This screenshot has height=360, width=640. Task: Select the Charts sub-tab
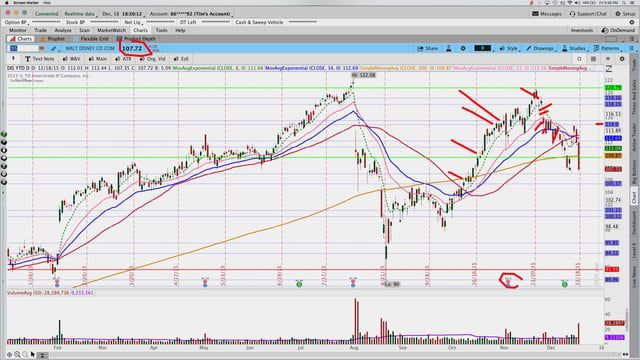(x=20, y=39)
